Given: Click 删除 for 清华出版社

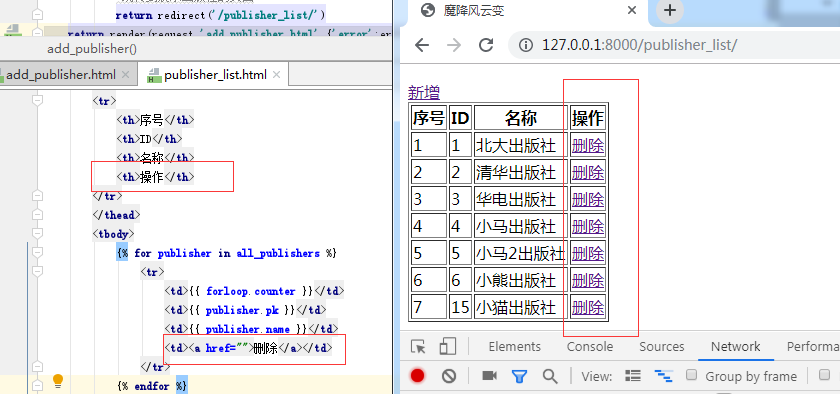Looking at the screenshot, I should pyautogui.click(x=588, y=173).
